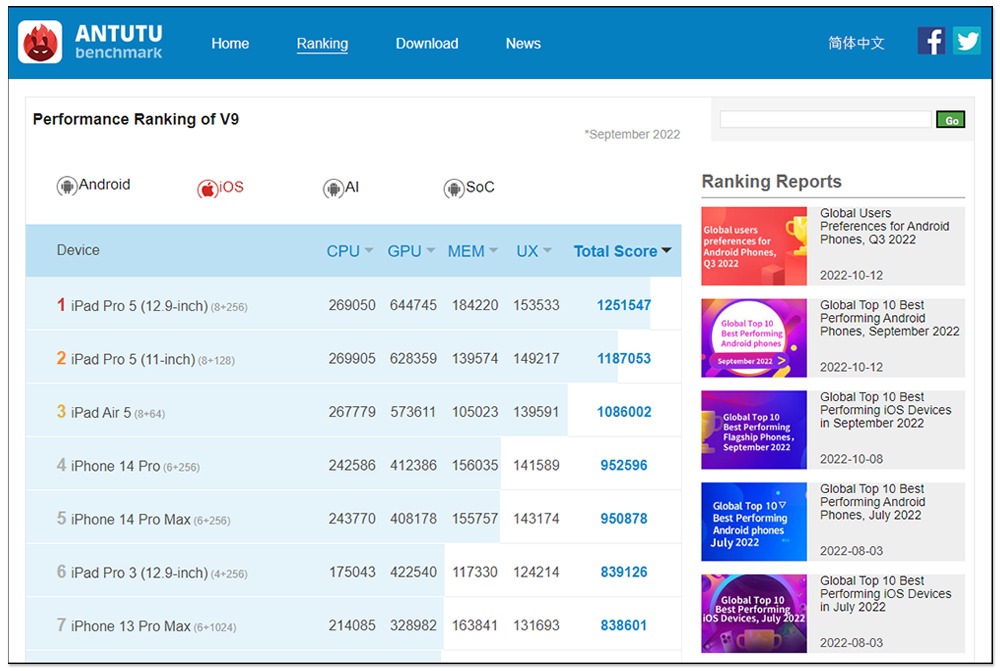Click MEM score 105023

pos(475,412)
